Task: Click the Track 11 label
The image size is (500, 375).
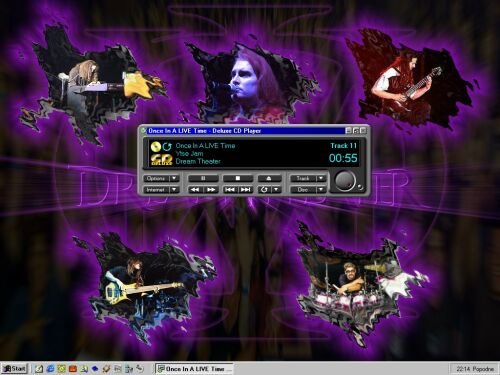Action: pos(344,146)
